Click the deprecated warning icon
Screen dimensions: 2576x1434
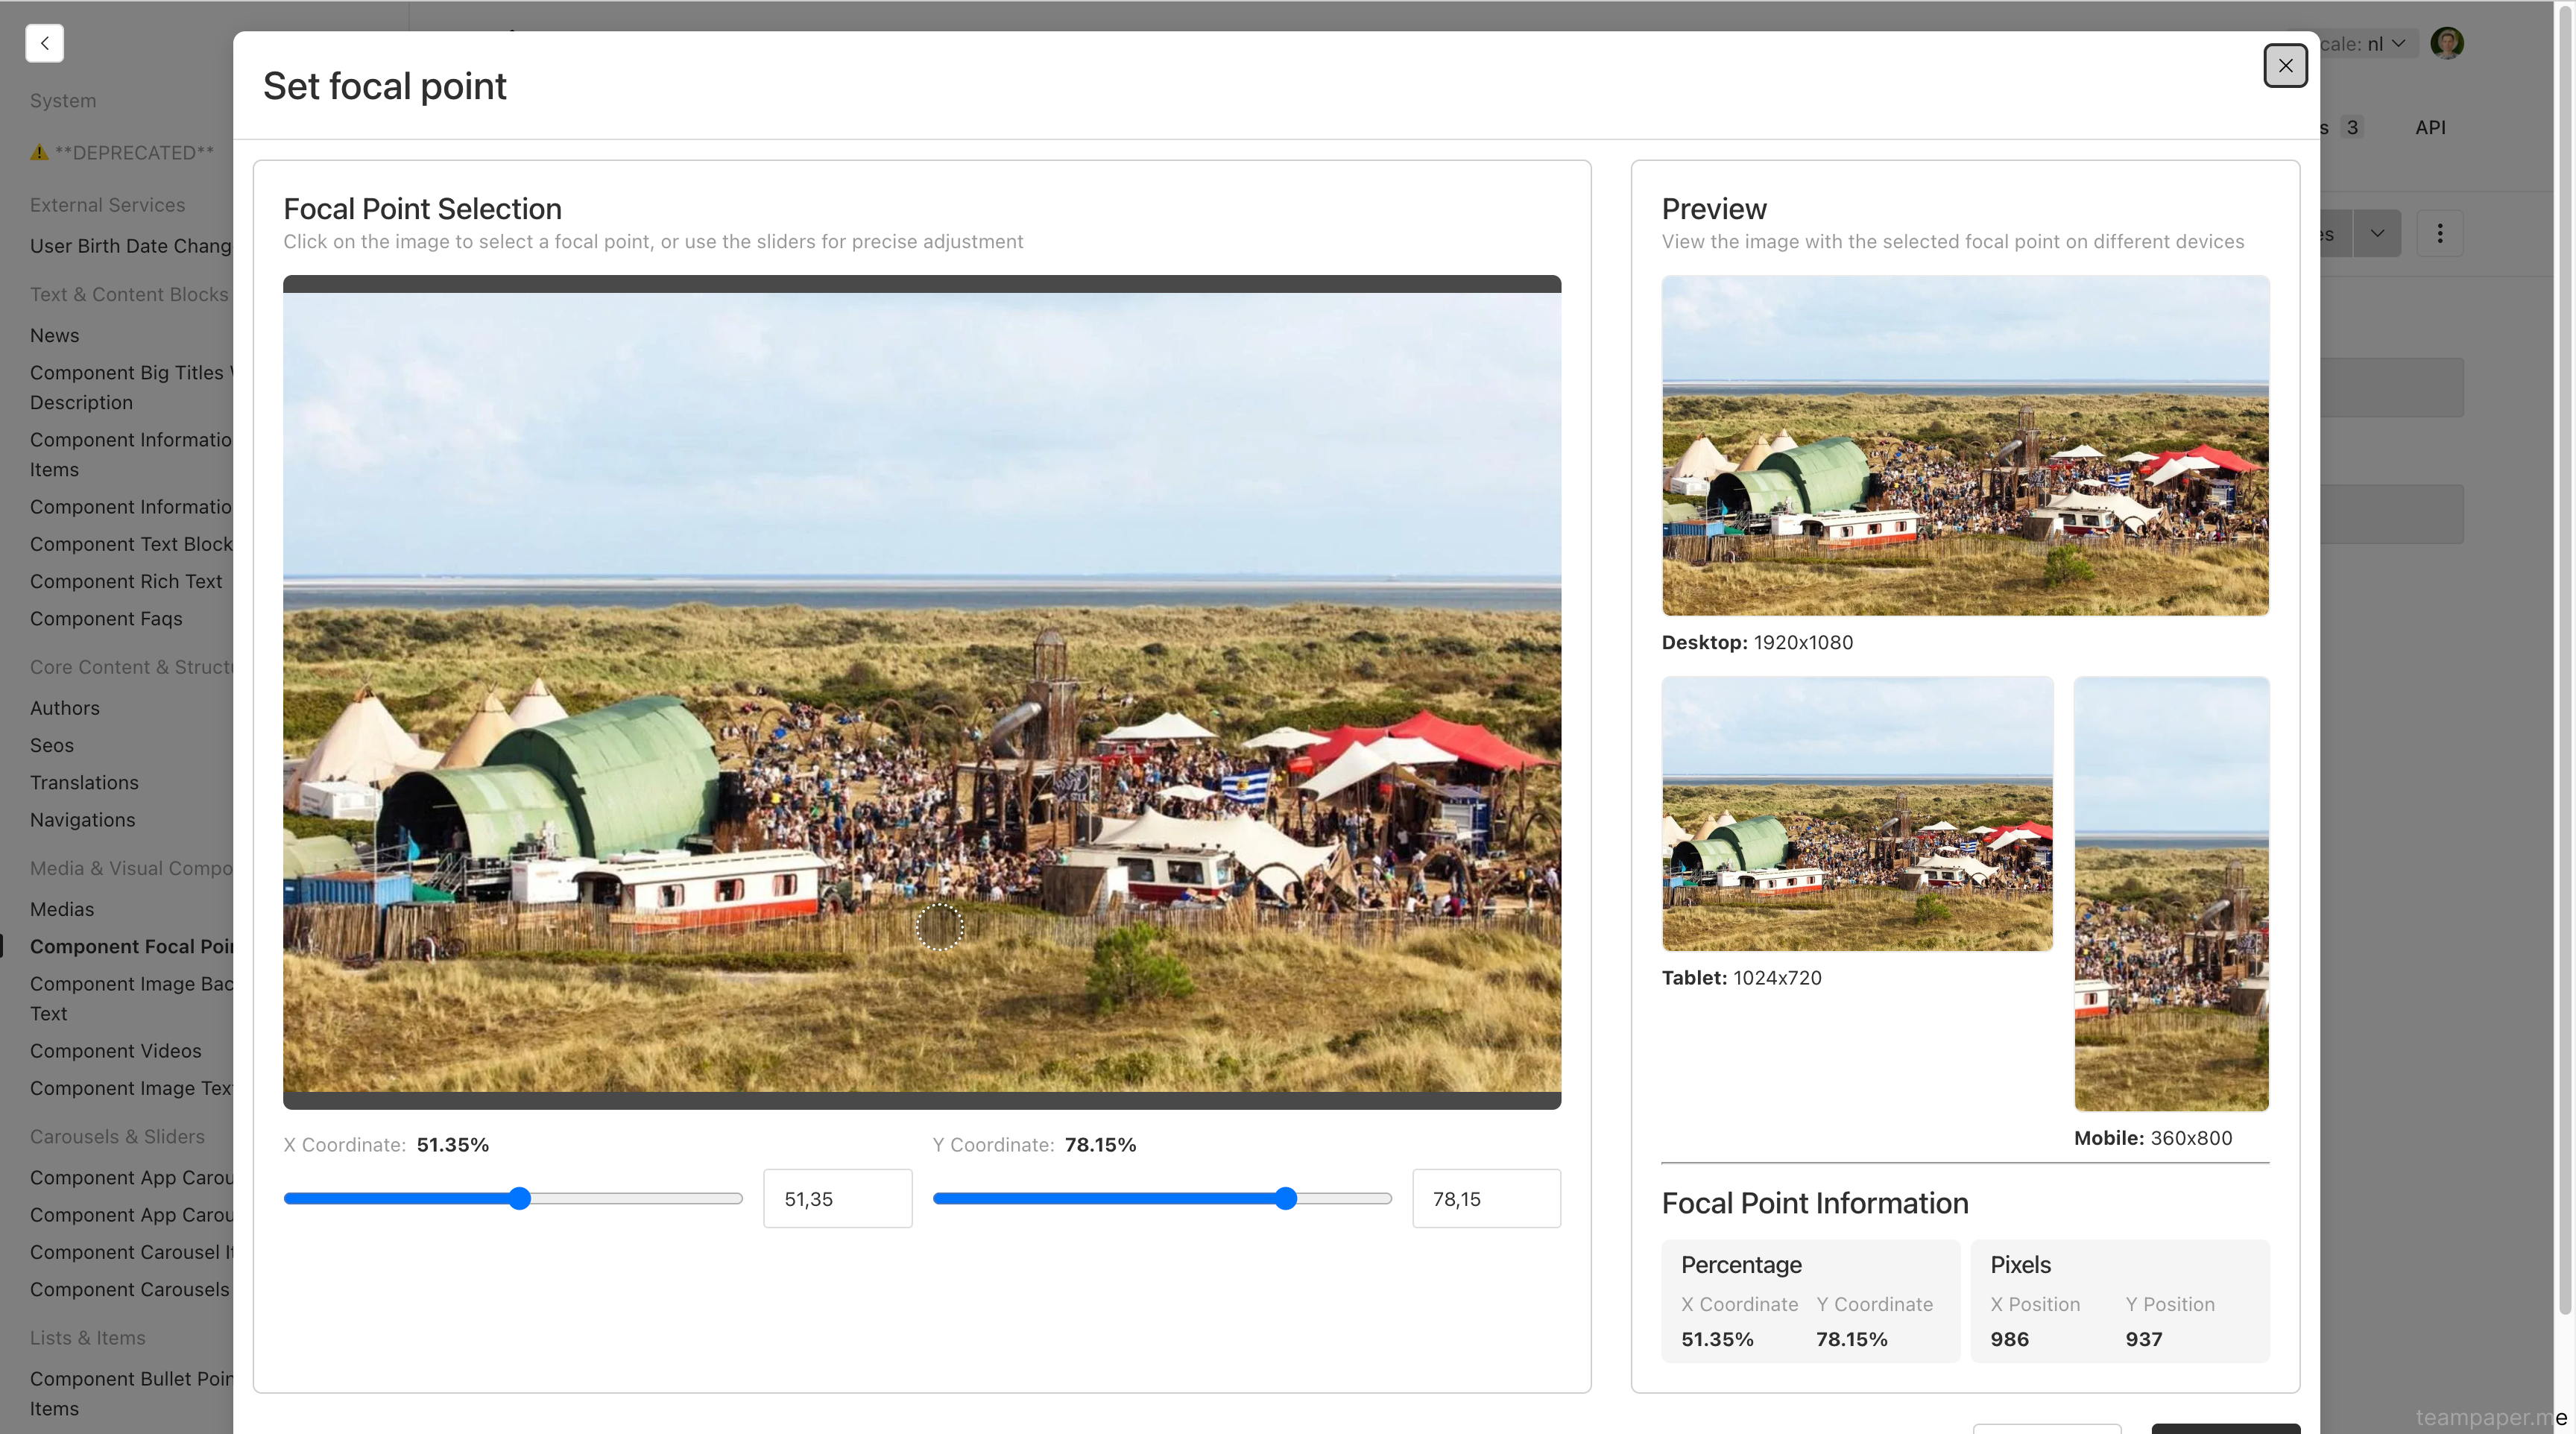point(39,153)
